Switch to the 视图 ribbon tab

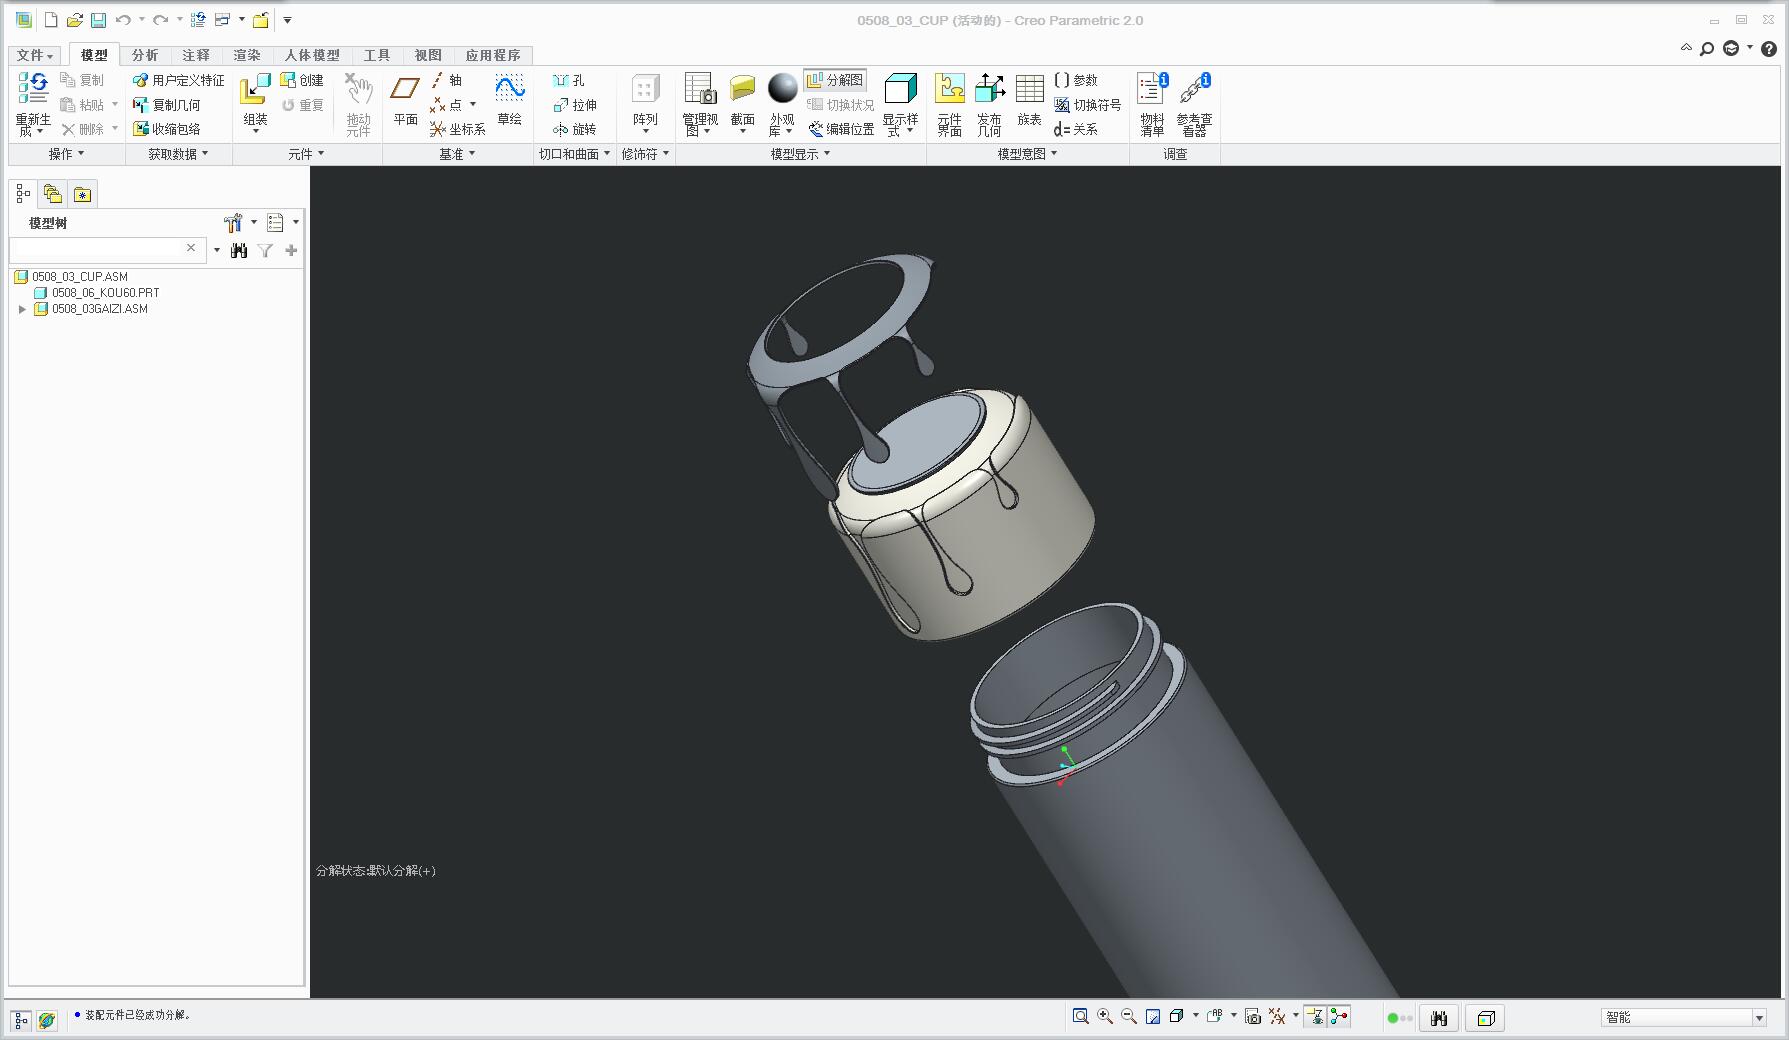tap(428, 55)
